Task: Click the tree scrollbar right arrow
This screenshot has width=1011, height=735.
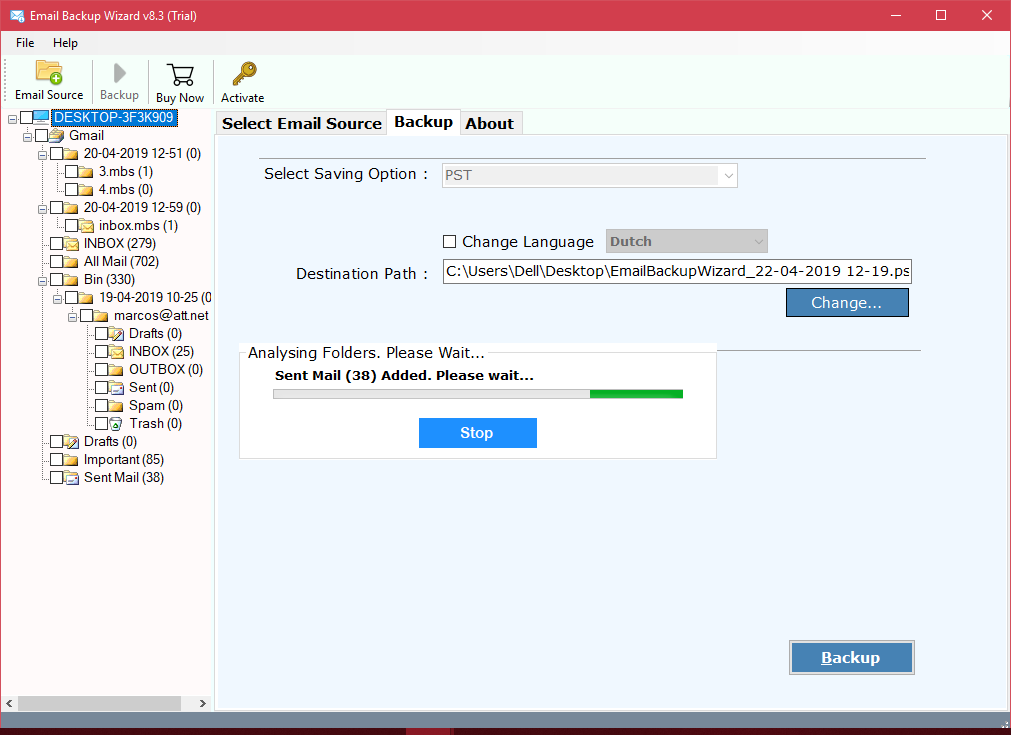Action: pos(202,703)
